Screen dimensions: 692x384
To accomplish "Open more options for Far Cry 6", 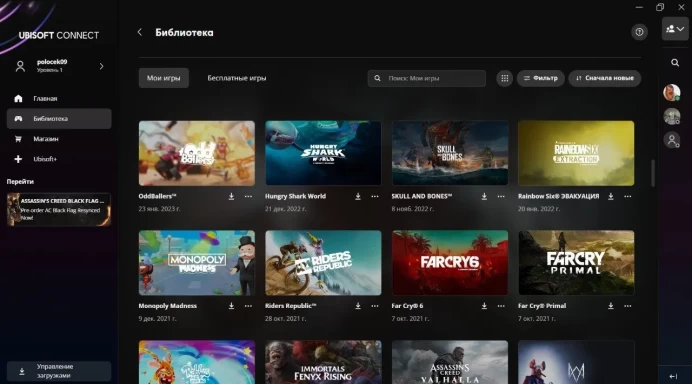I will (501, 306).
